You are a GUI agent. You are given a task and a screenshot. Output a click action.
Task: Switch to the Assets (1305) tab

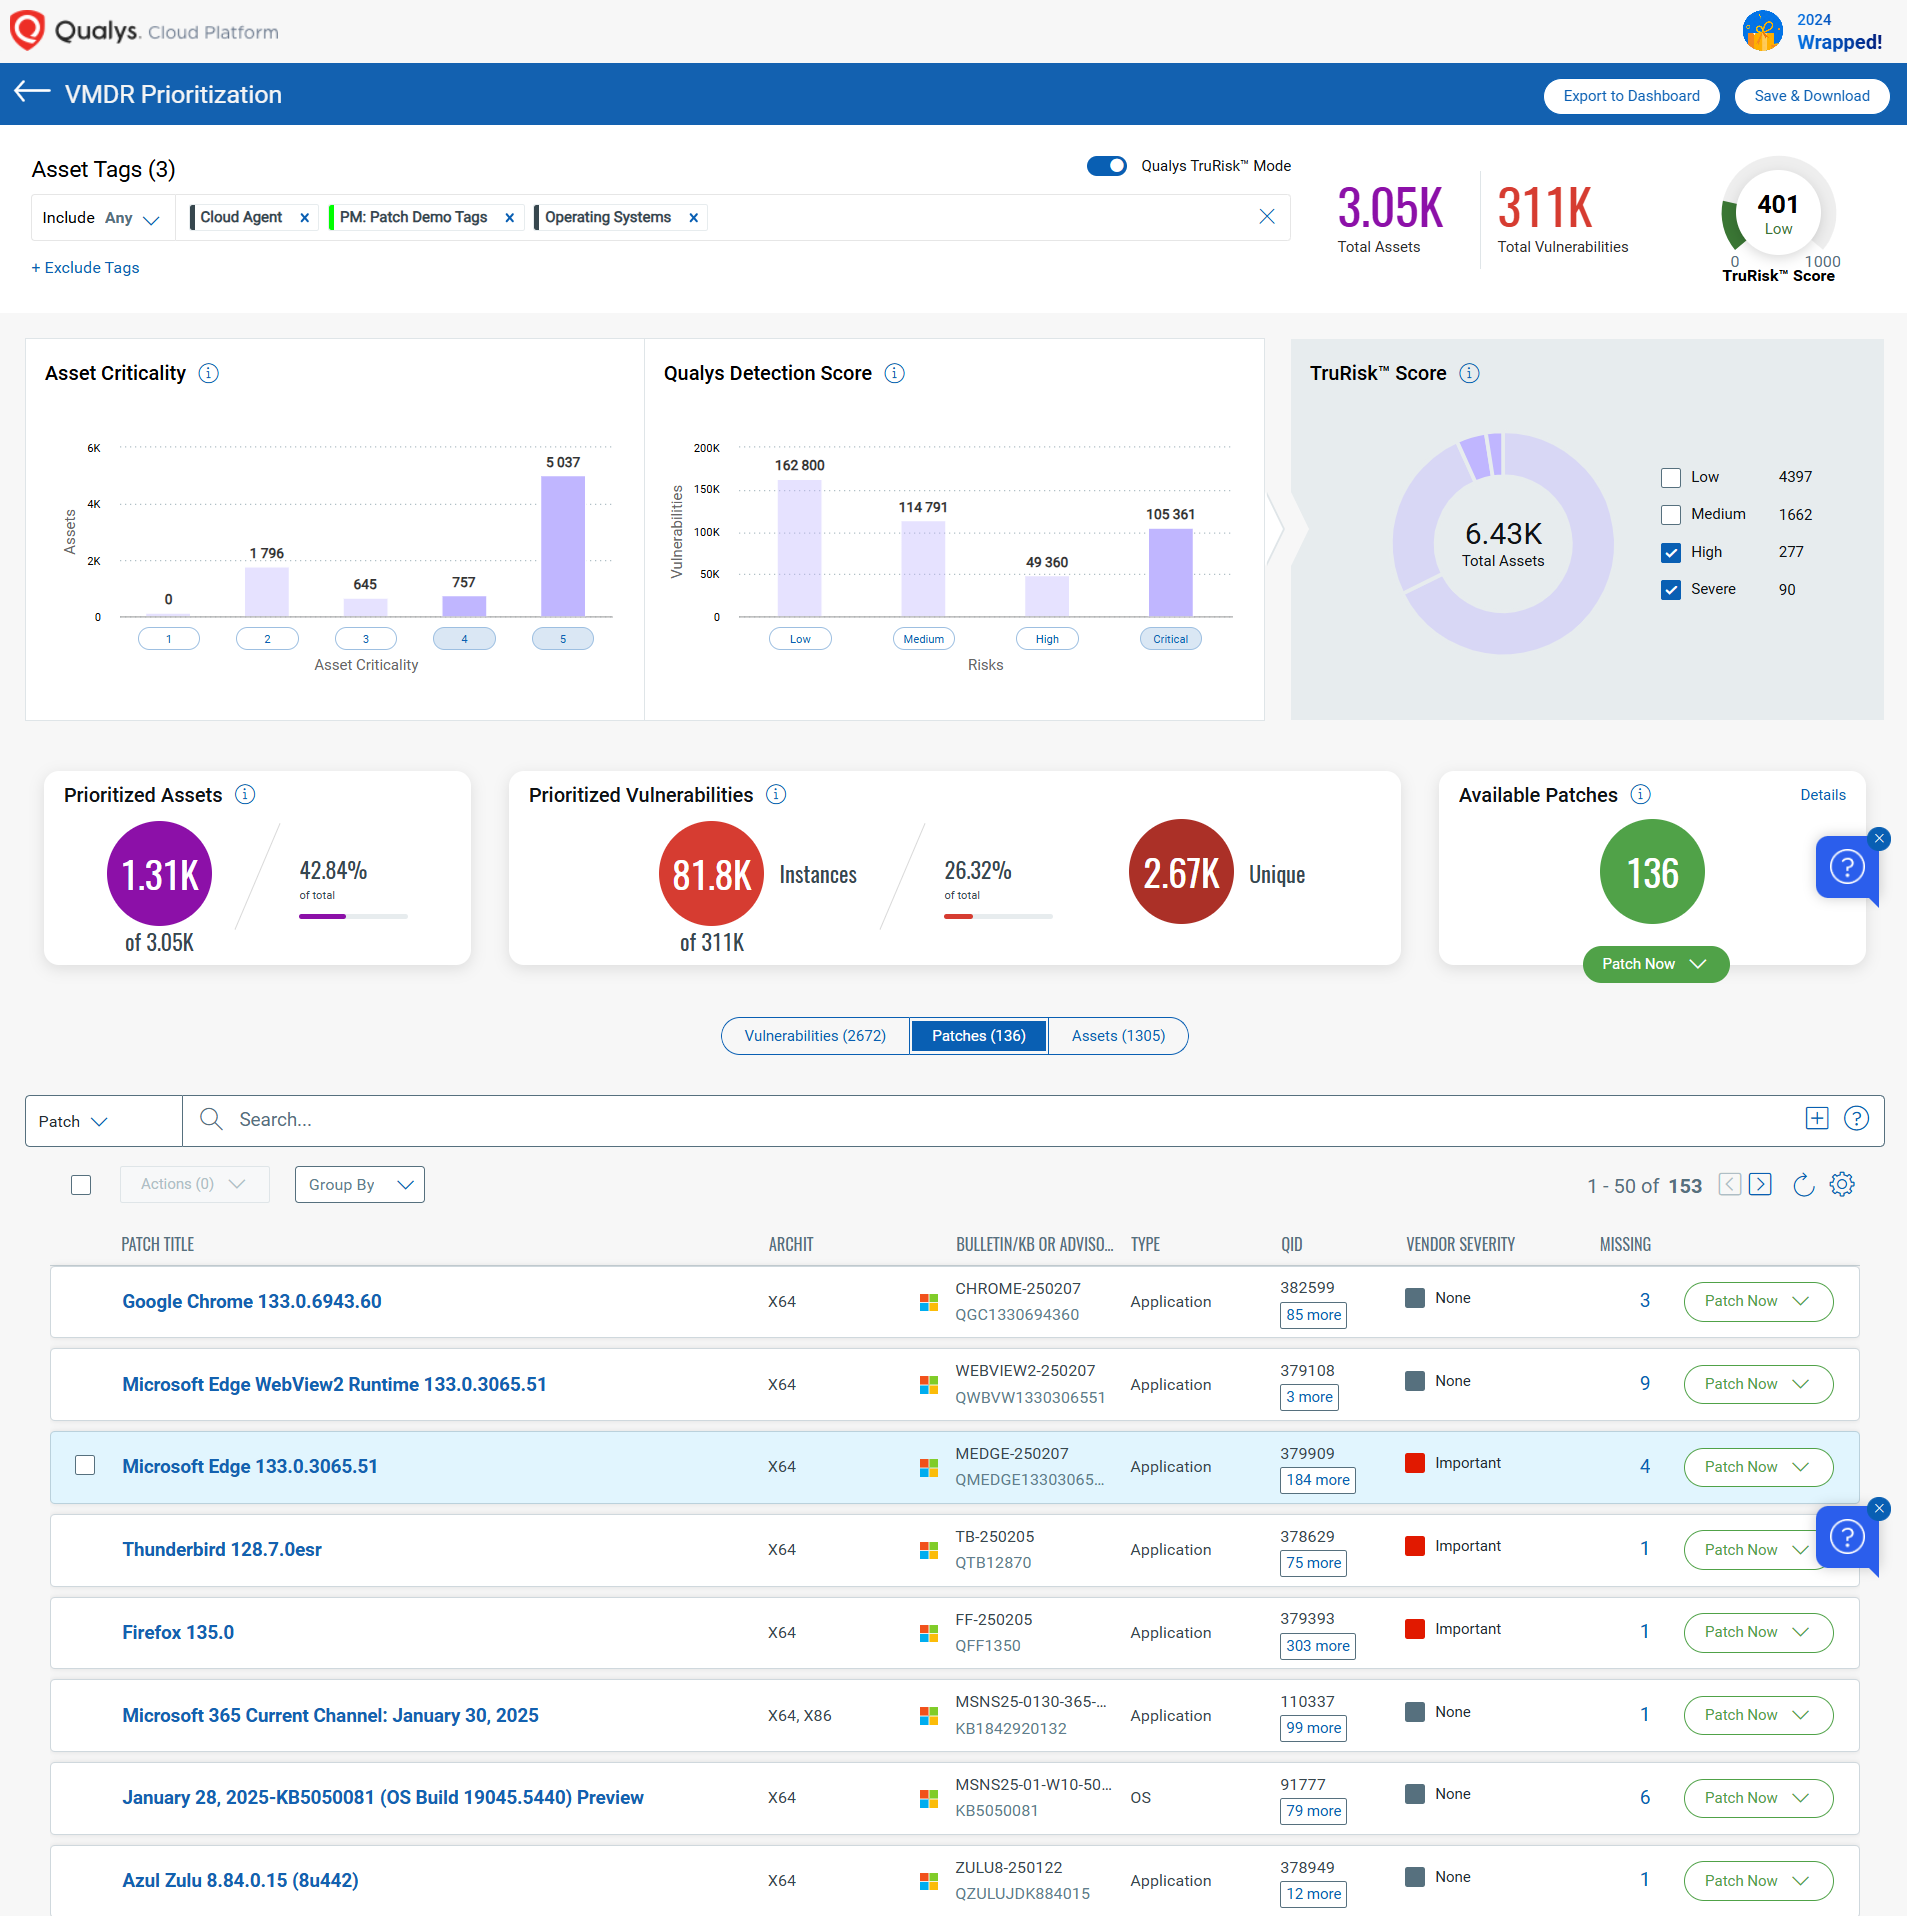(1117, 1036)
